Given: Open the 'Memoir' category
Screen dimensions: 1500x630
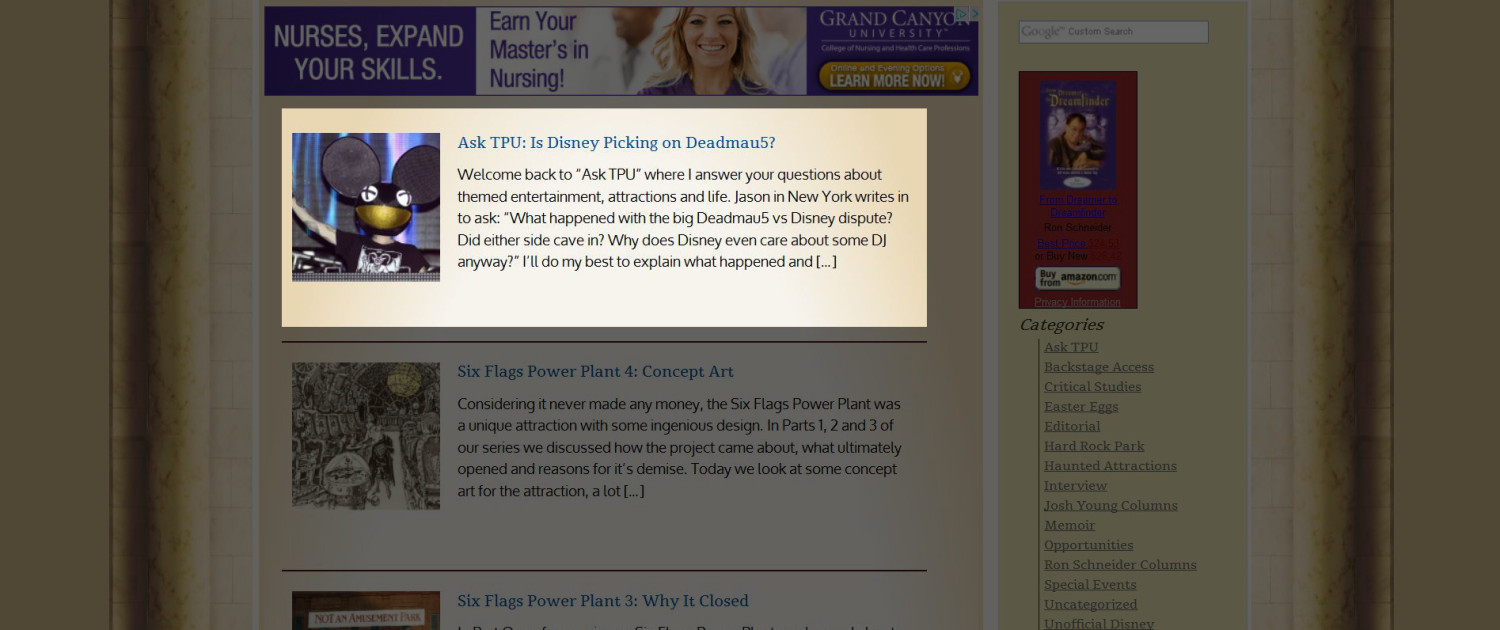Looking at the screenshot, I should (x=1069, y=525).
